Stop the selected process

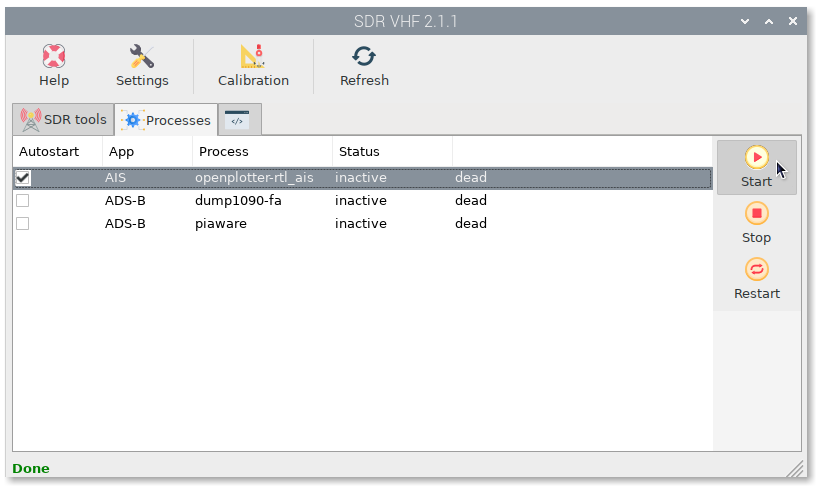point(756,224)
